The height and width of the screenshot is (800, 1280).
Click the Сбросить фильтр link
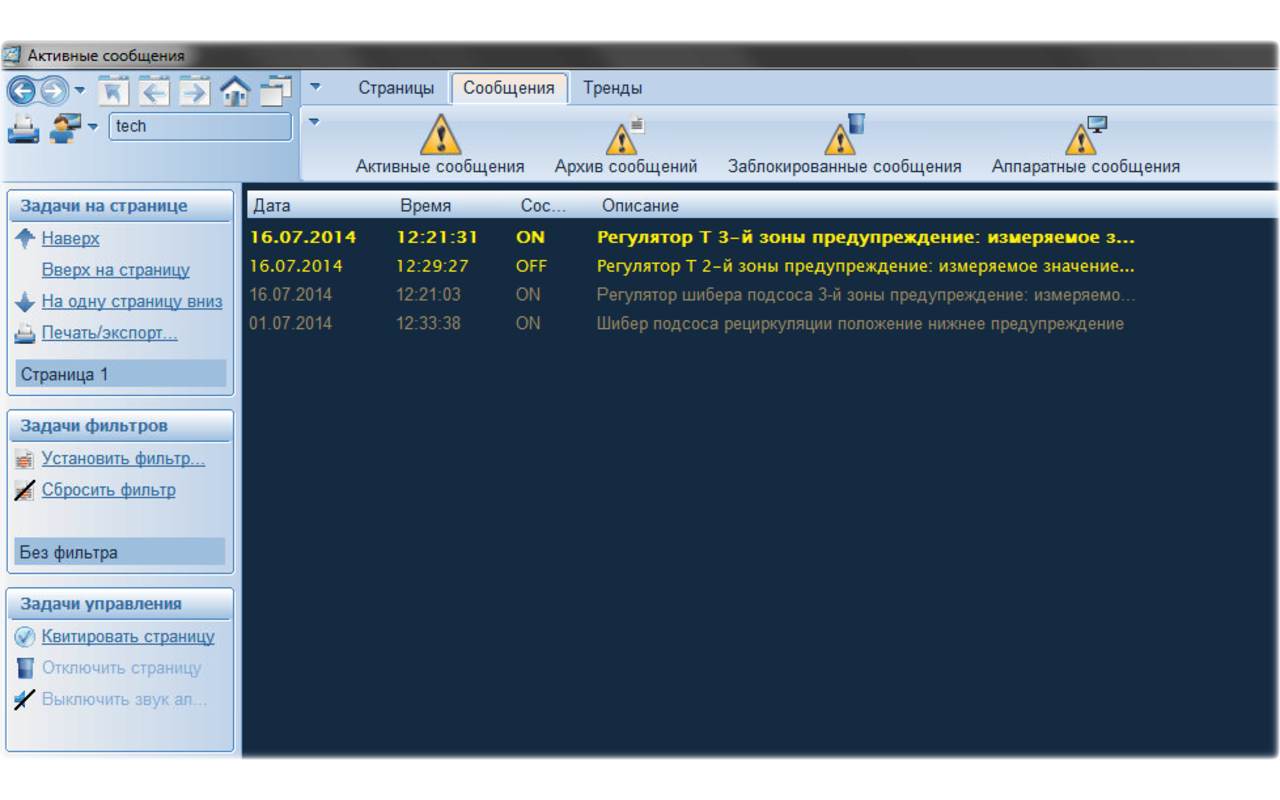coord(108,490)
